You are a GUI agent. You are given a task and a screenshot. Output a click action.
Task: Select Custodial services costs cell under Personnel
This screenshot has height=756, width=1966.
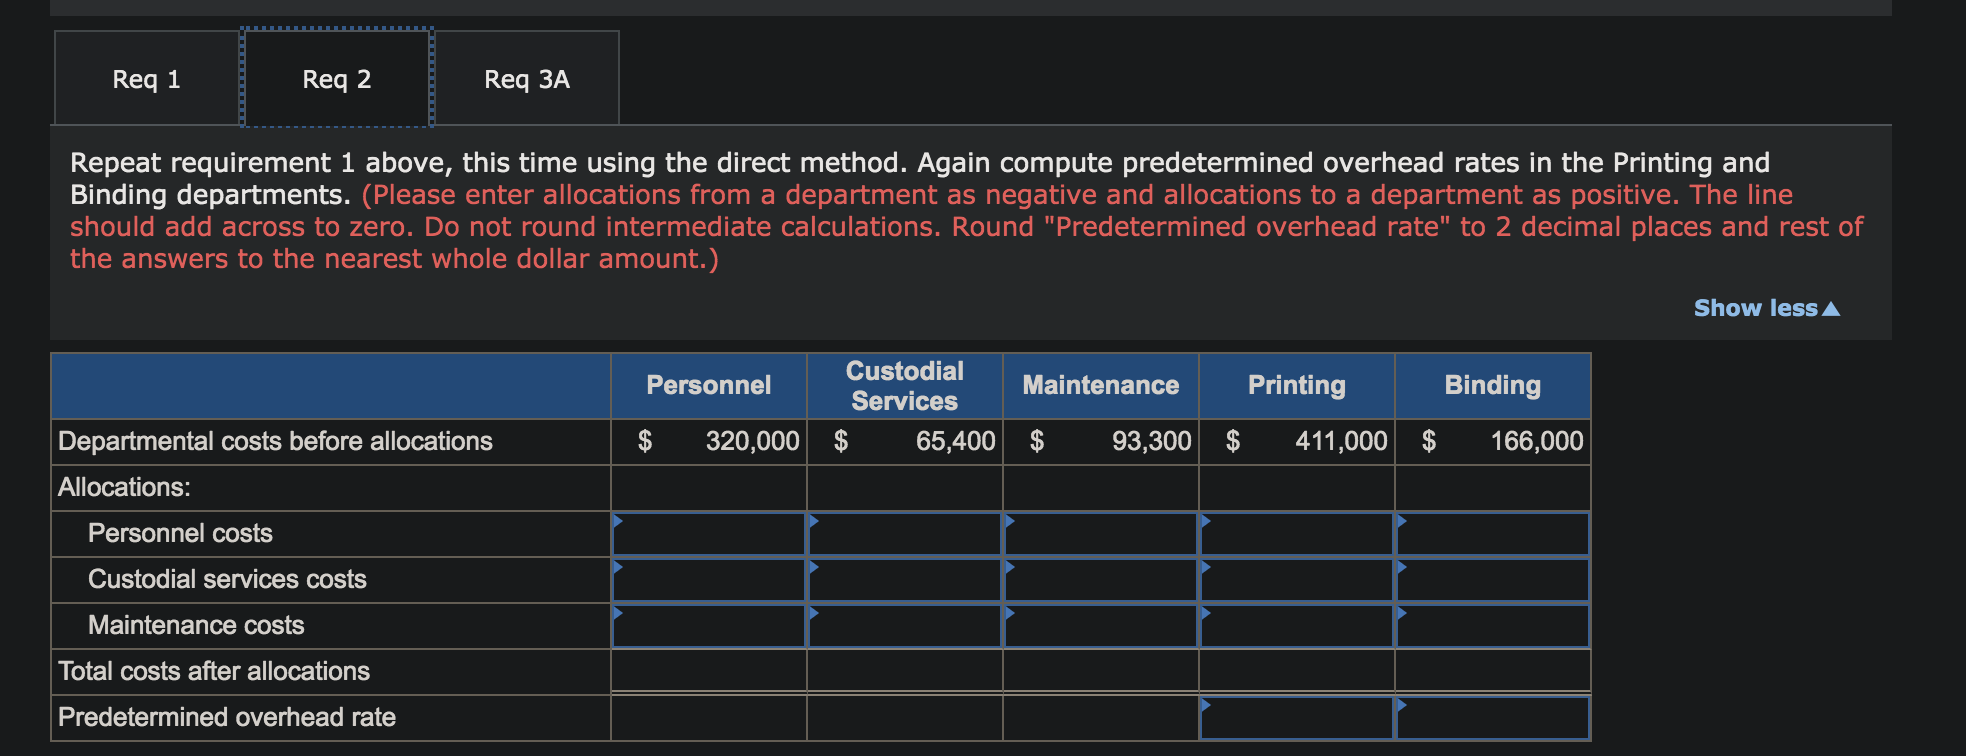(709, 580)
